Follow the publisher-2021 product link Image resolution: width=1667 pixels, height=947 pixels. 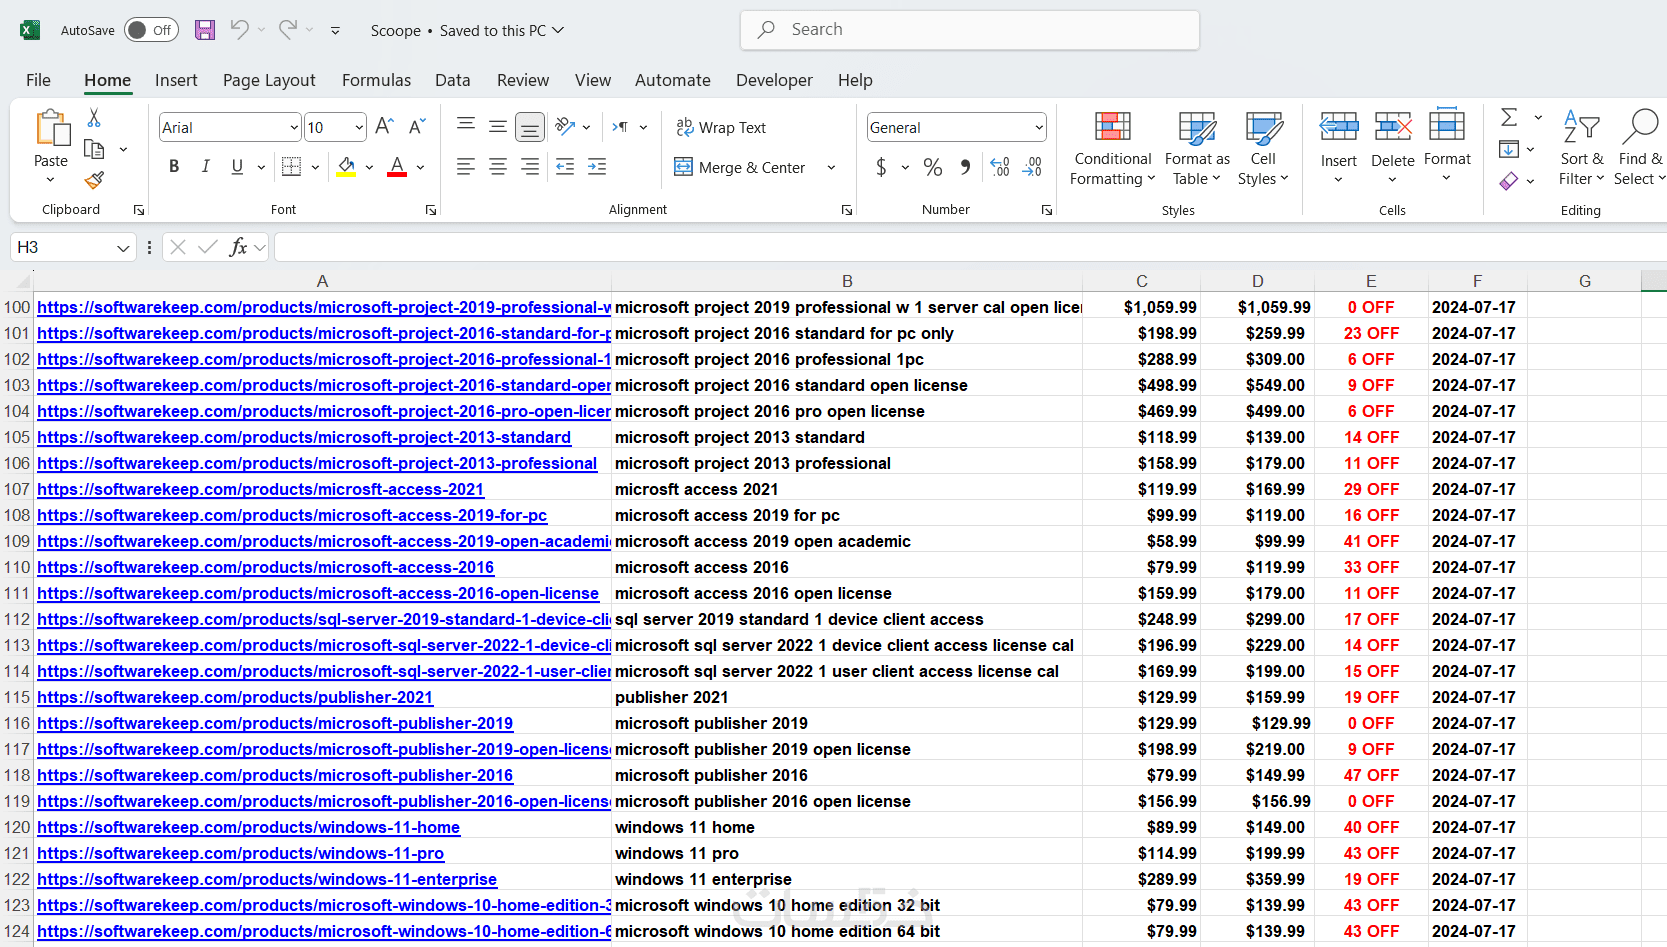(x=235, y=697)
